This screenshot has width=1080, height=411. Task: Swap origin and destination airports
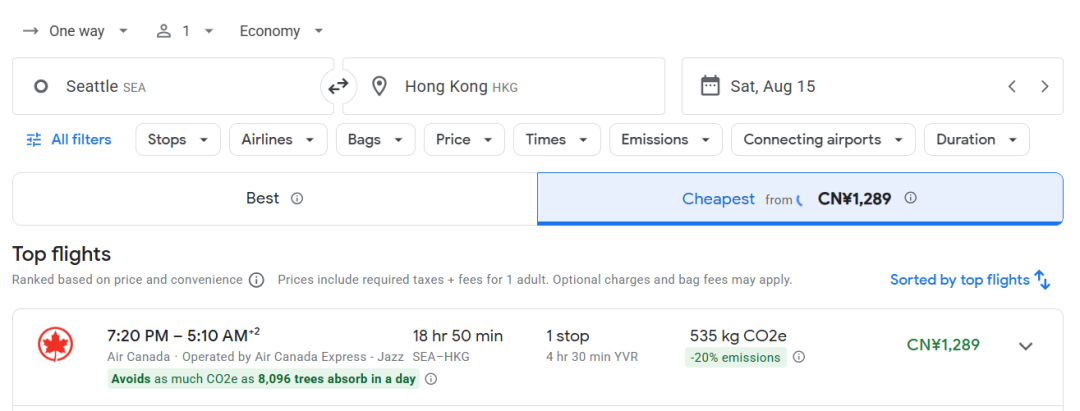(338, 87)
